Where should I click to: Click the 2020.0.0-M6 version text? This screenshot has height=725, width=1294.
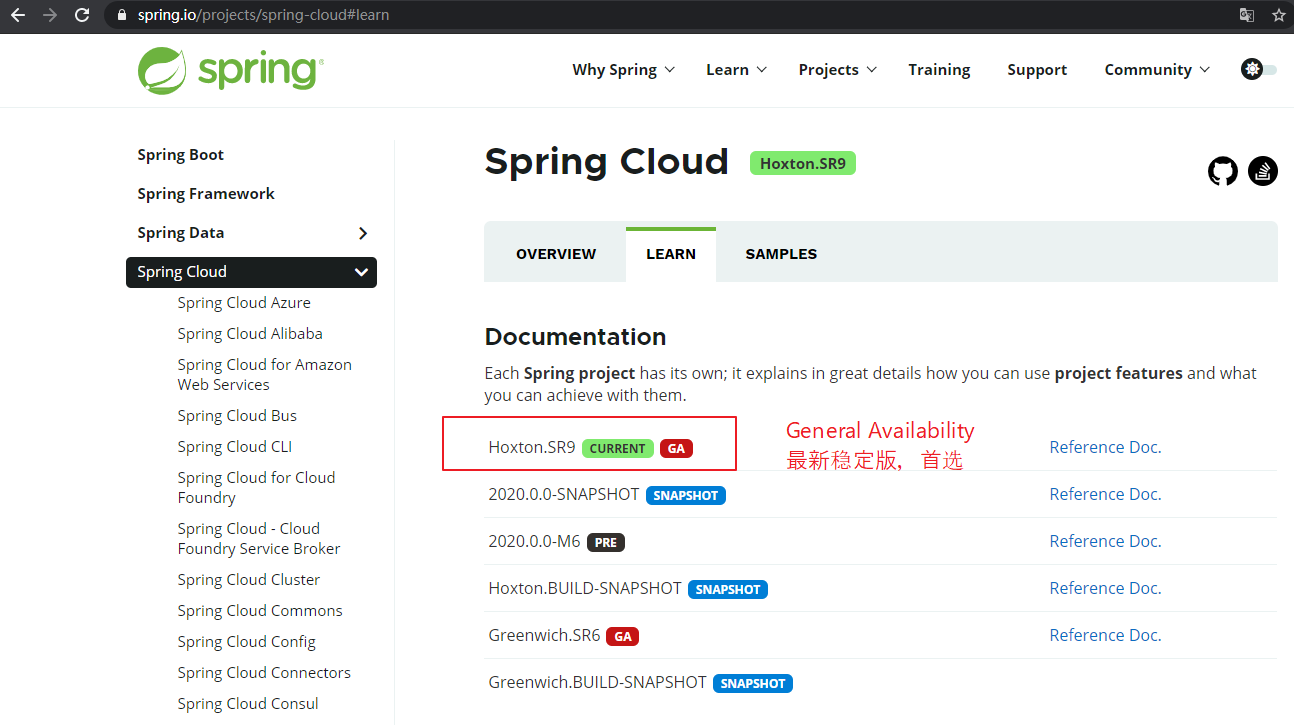coord(534,541)
